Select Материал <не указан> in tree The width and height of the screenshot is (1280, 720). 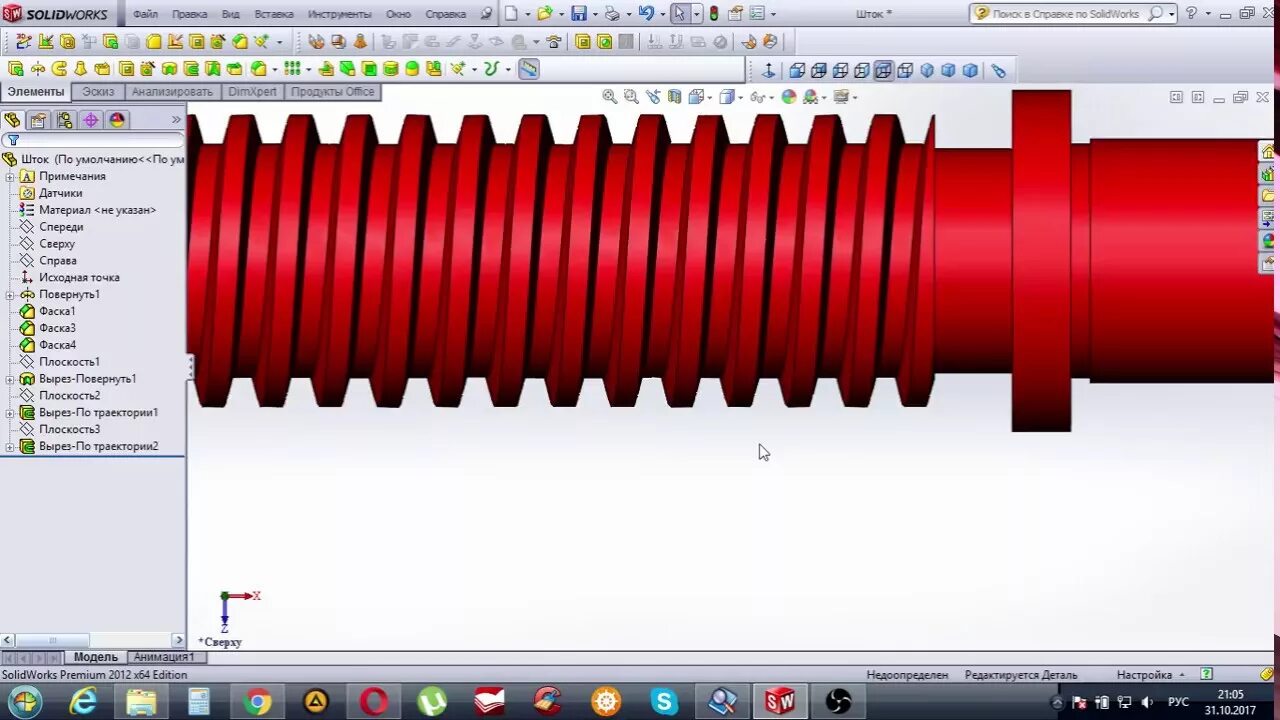click(x=97, y=211)
